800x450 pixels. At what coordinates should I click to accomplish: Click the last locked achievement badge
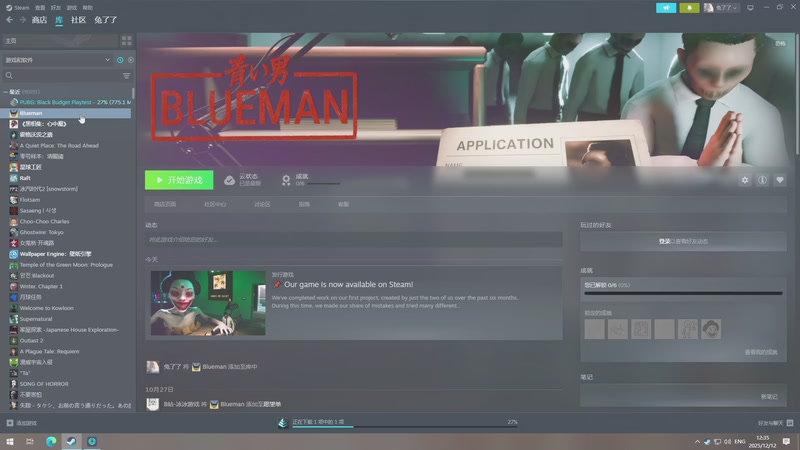click(x=711, y=329)
